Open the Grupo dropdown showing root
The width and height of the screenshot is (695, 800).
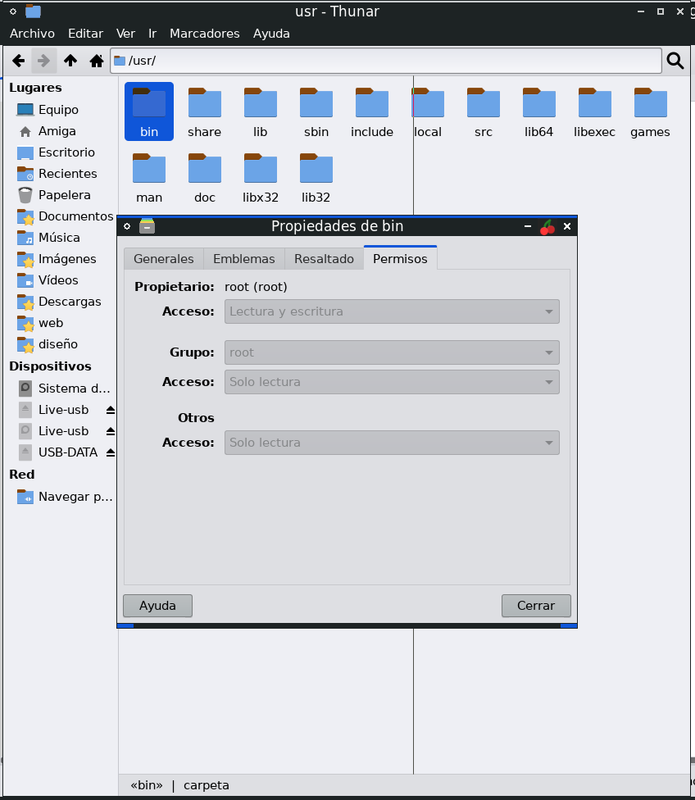point(392,353)
